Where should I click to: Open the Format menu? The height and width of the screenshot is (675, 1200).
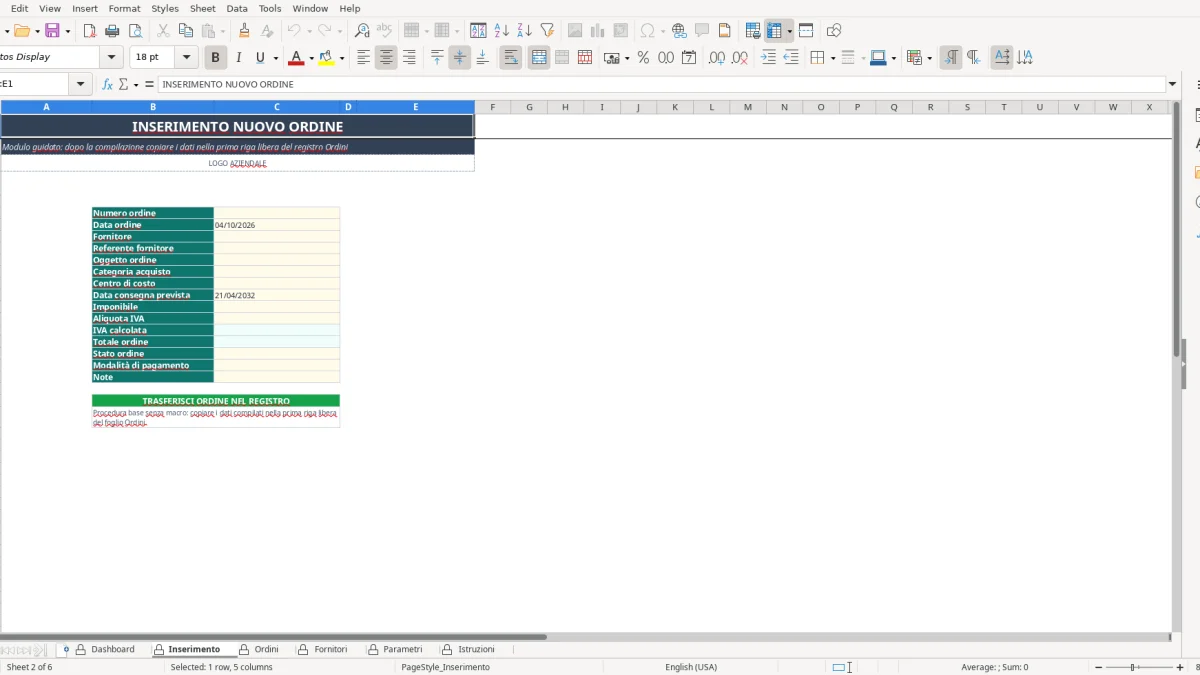[x=124, y=8]
